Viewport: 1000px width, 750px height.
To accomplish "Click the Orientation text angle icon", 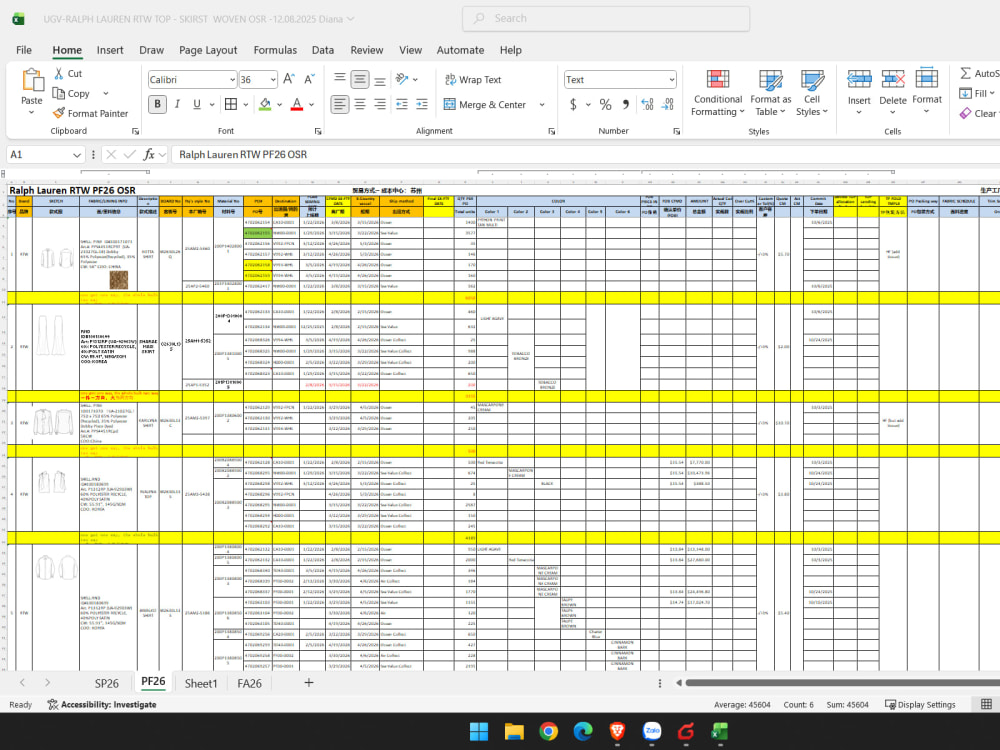I will pyautogui.click(x=402, y=79).
